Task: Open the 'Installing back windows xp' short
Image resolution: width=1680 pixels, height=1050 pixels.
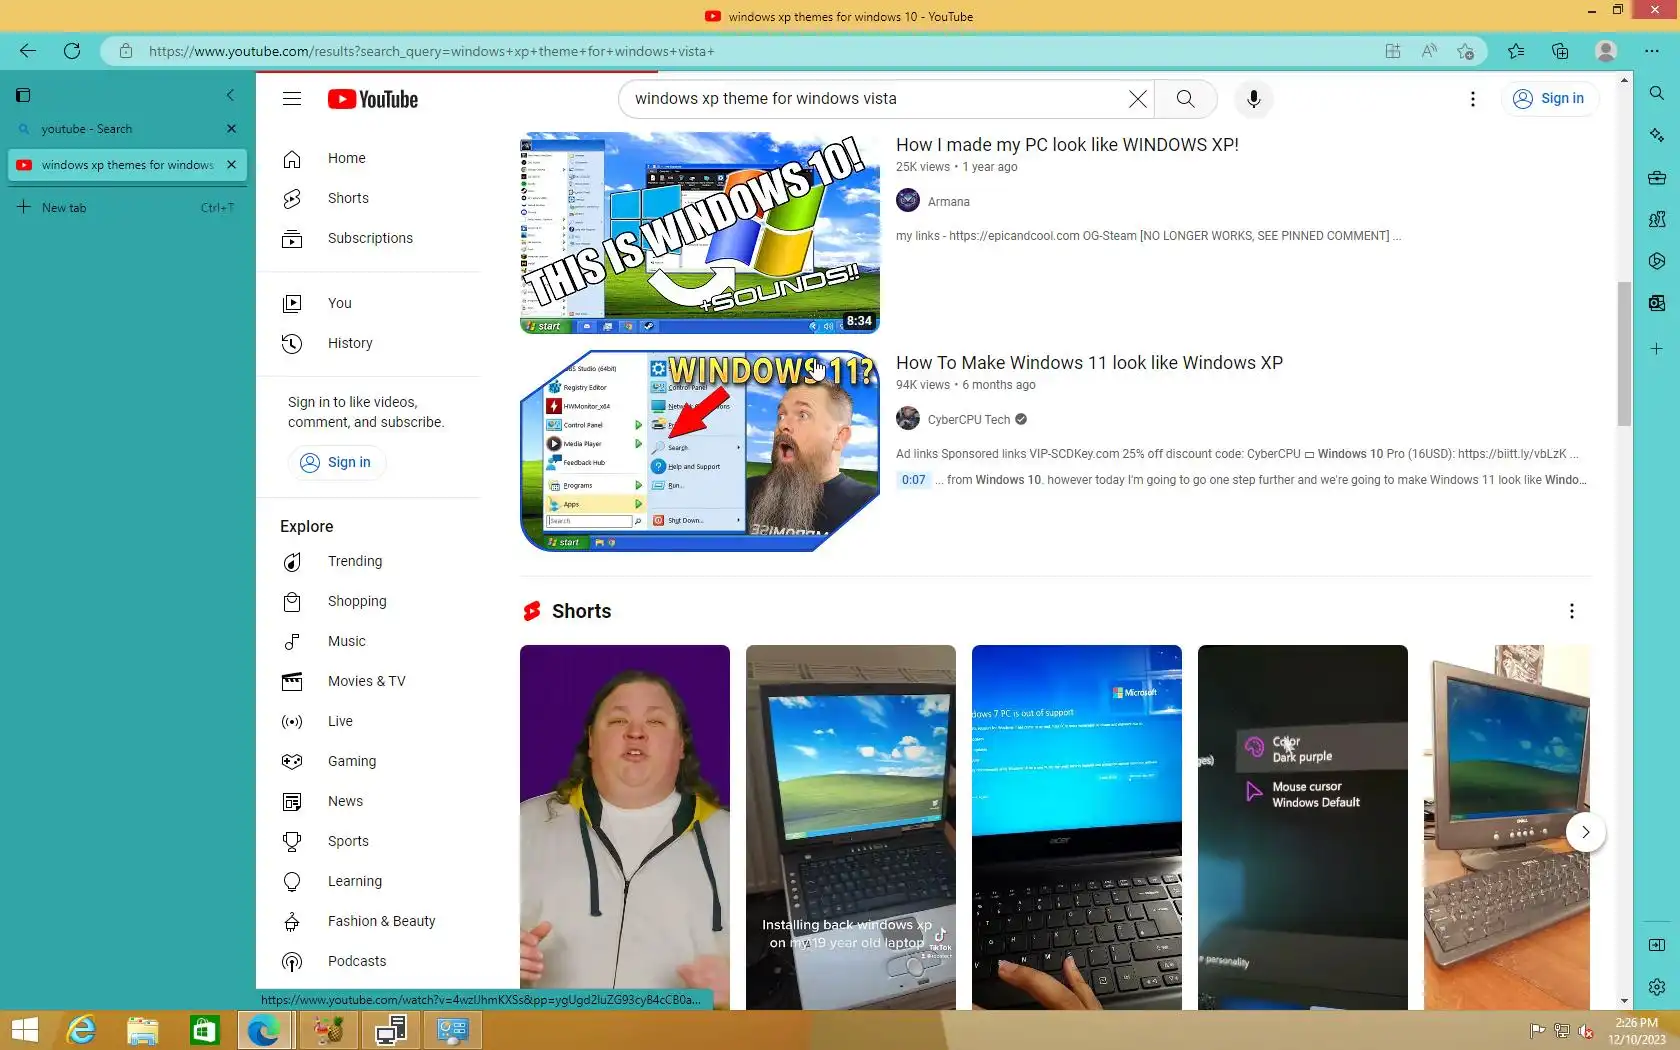Action: (x=851, y=827)
